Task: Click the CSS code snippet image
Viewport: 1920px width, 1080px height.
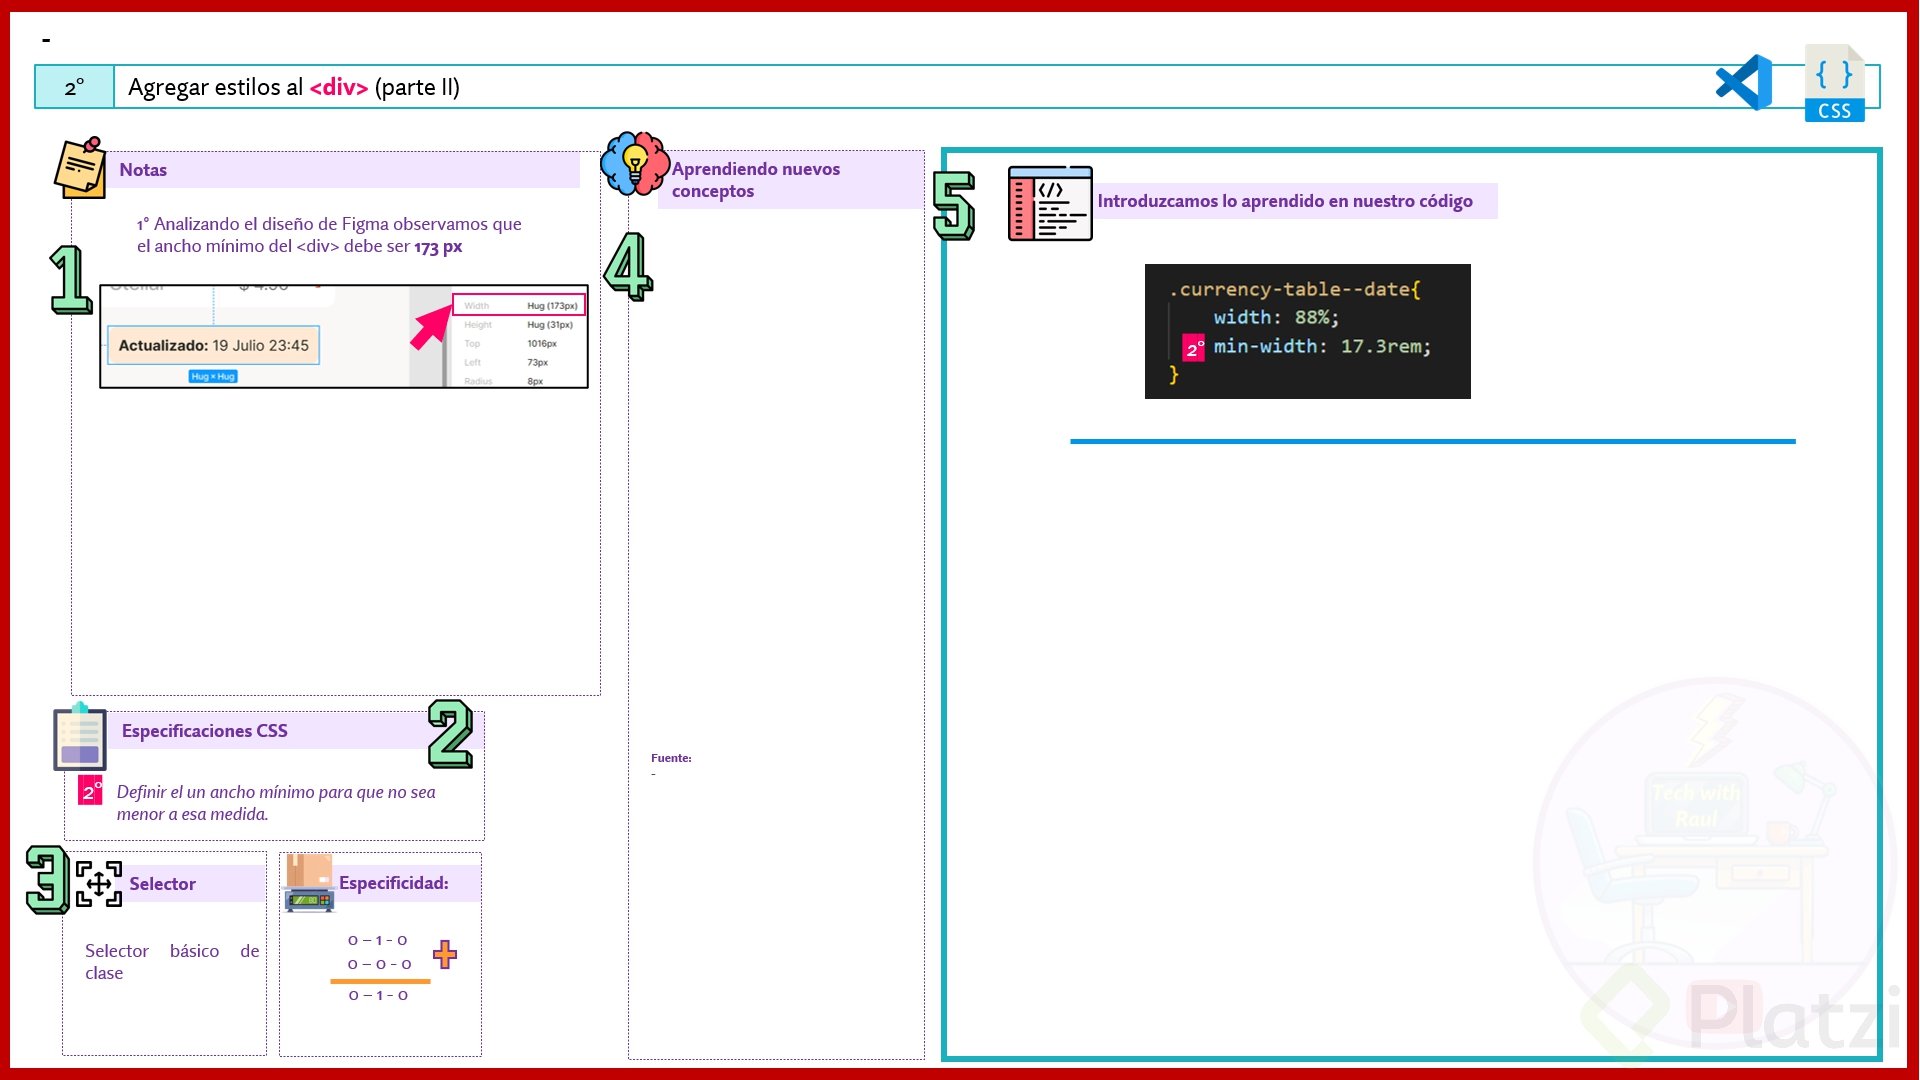Action: pos(1308,331)
